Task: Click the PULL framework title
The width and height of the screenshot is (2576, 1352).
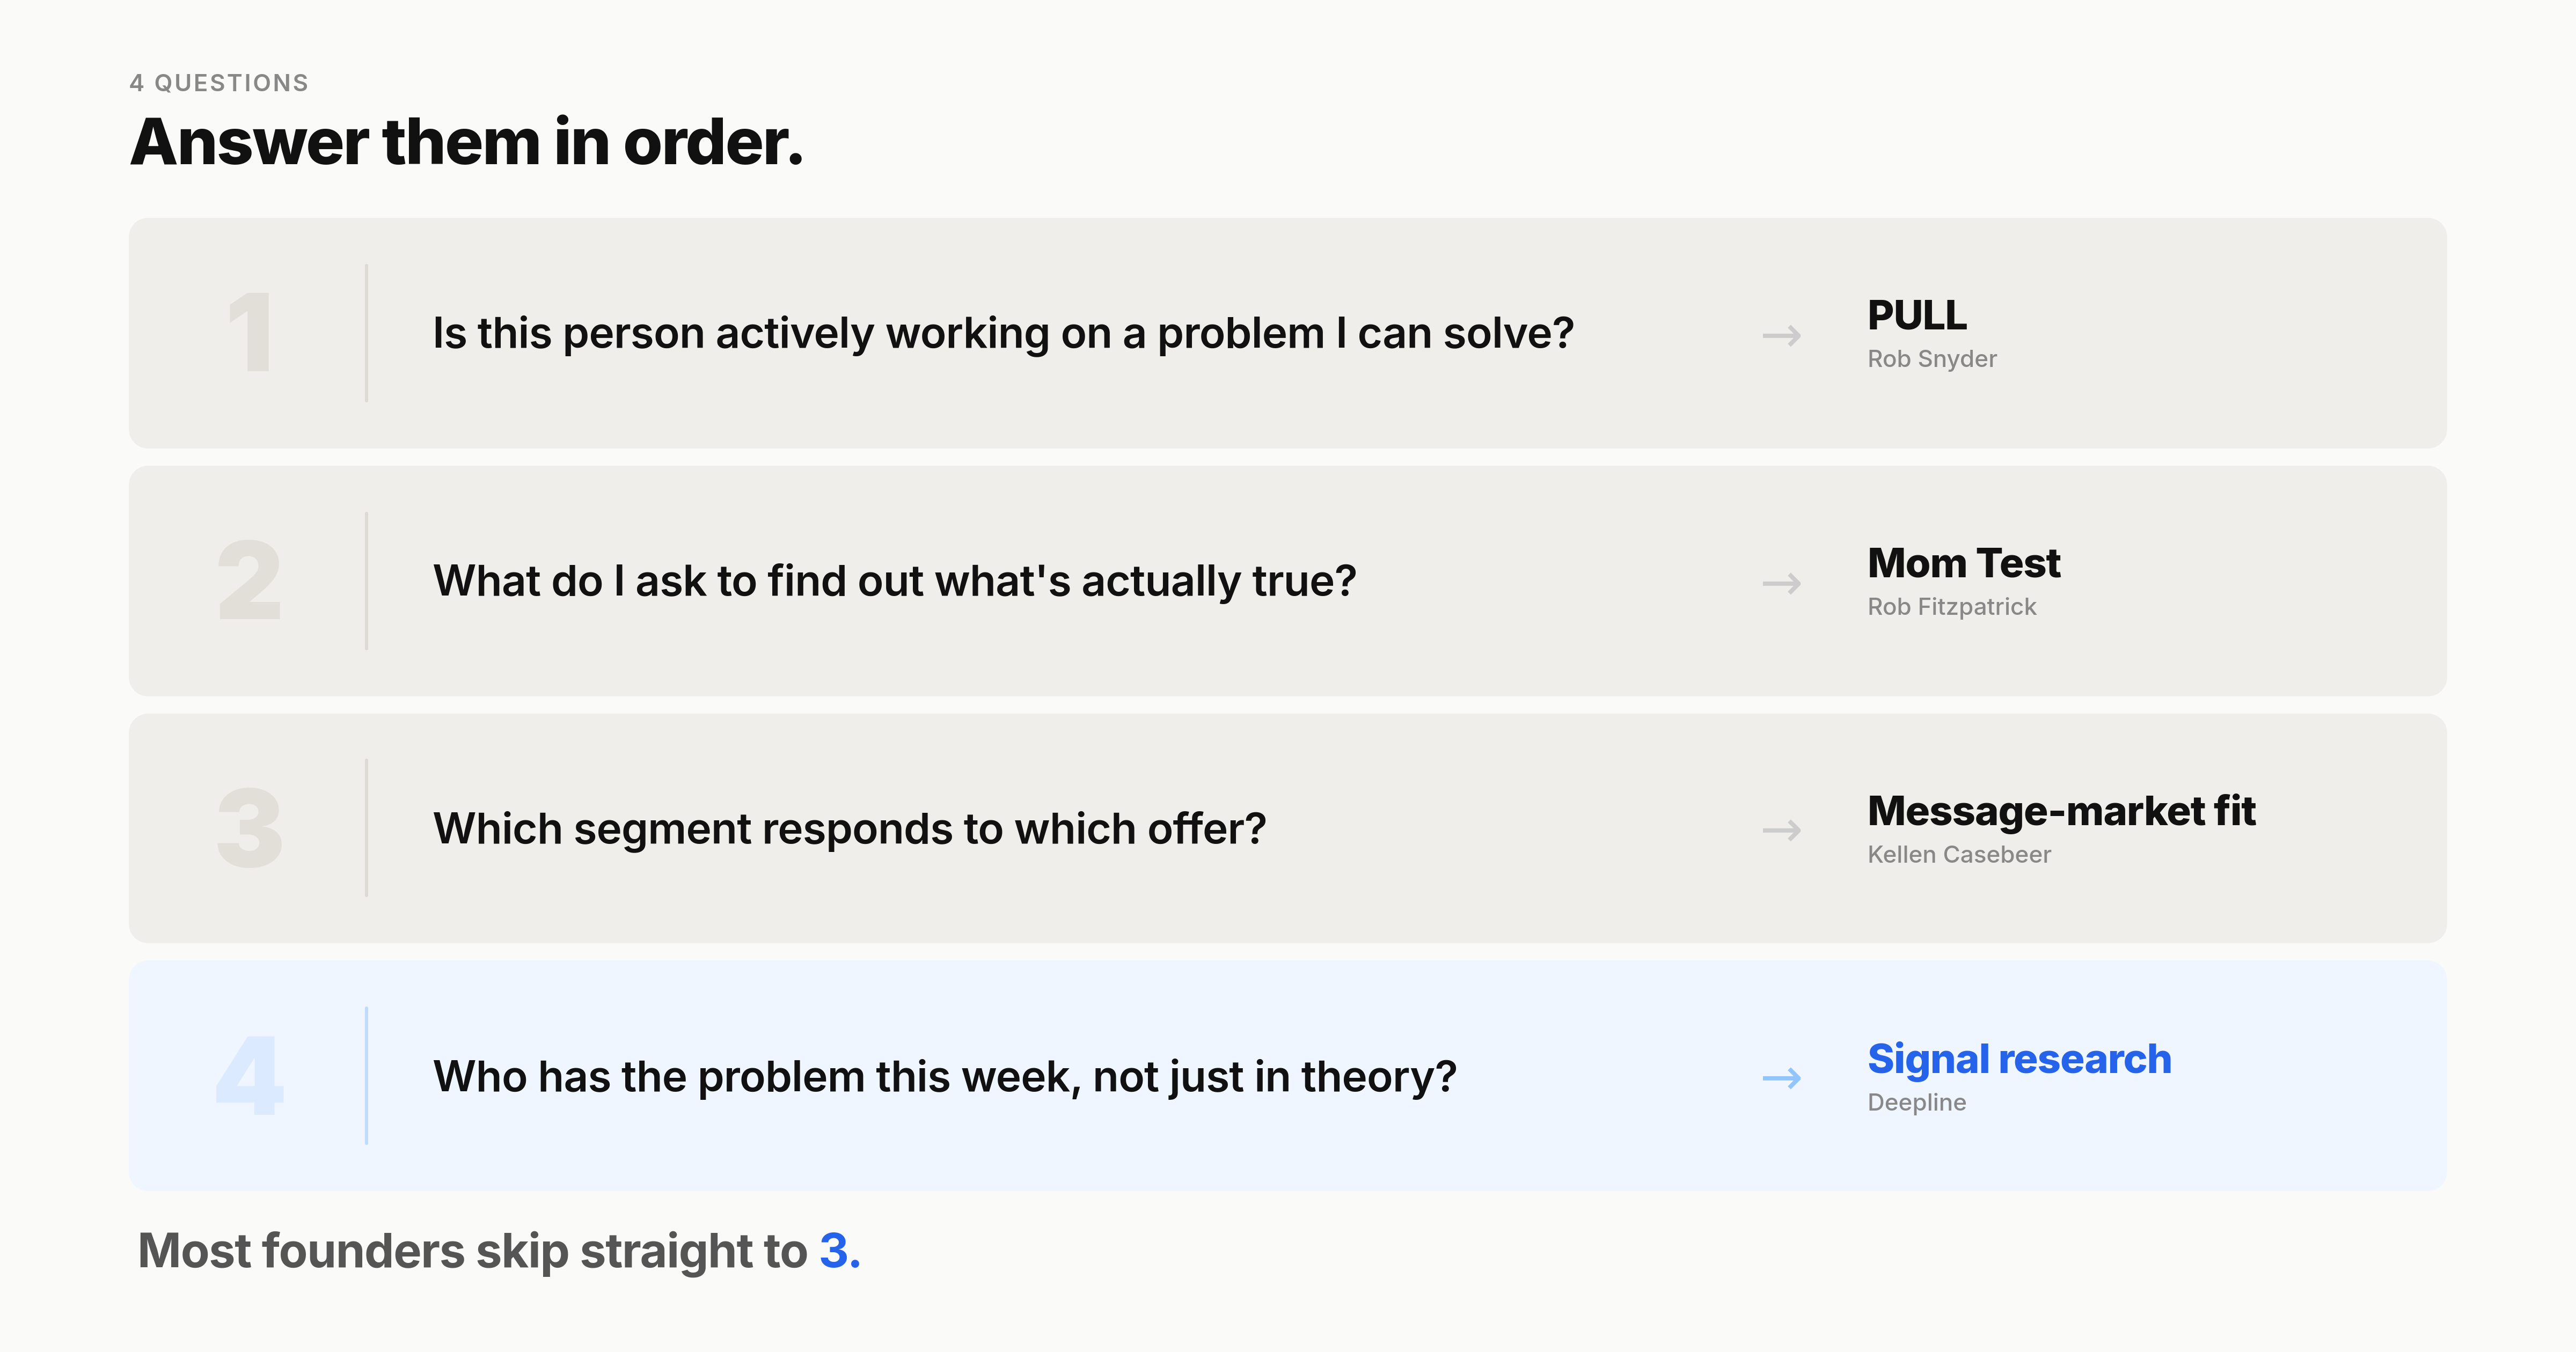Action: click(1917, 316)
